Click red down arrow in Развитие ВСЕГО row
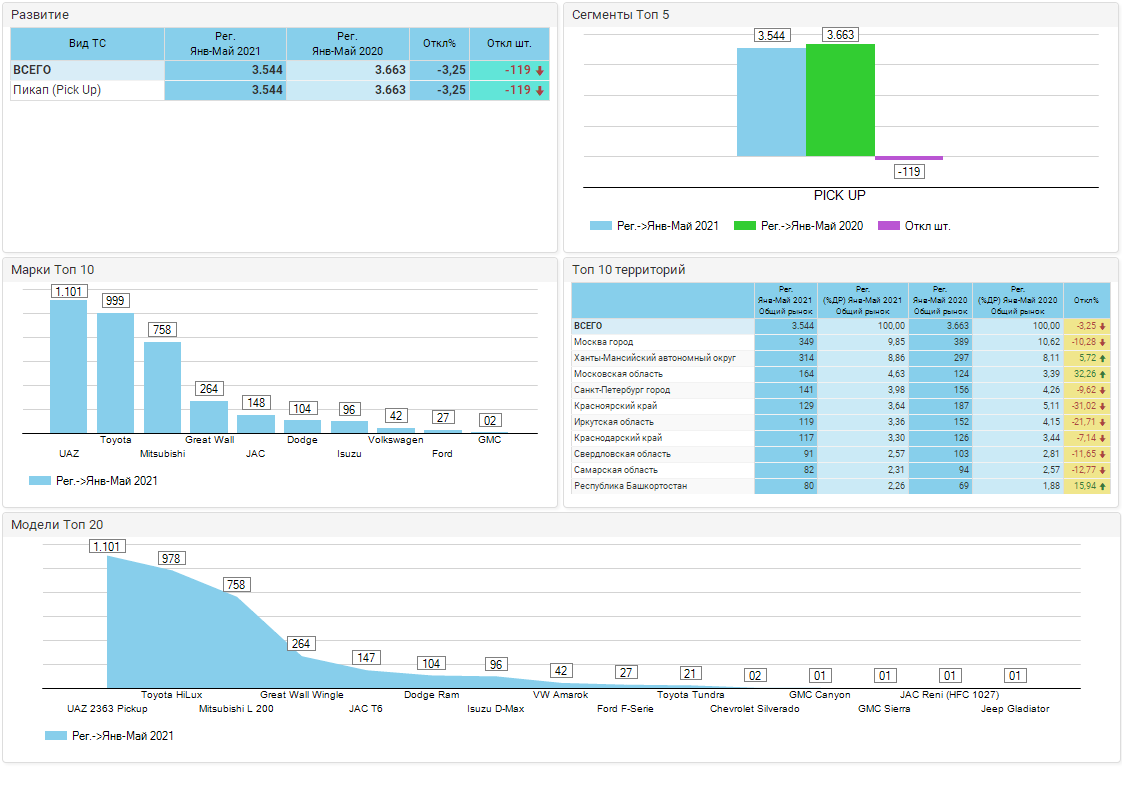Screen dimensions: 1122x793 (540, 71)
